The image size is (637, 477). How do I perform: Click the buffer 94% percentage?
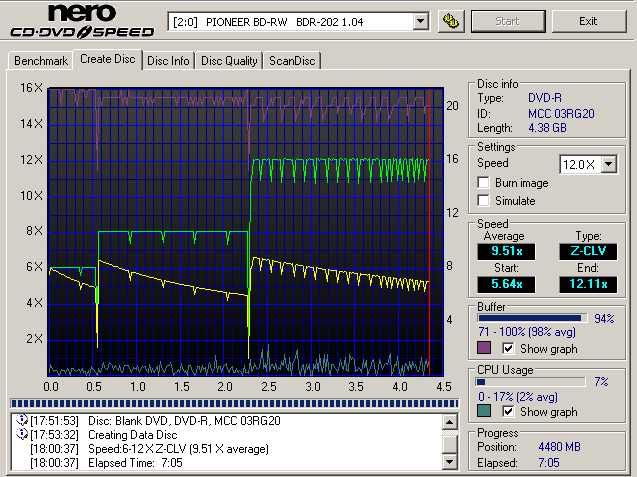pos(604,319)
